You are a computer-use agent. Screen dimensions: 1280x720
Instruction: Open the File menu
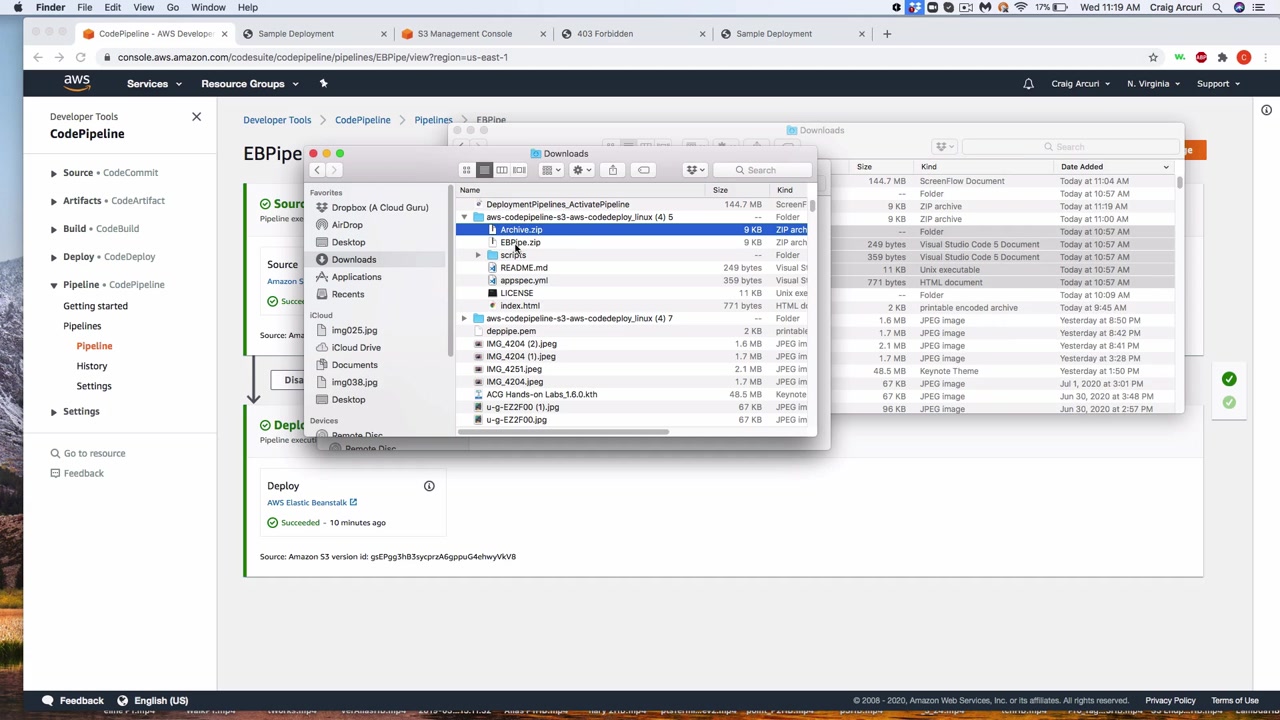[x=85, y=7]
